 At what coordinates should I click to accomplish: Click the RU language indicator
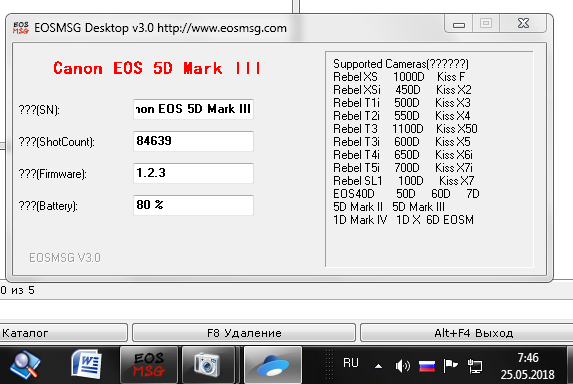coord(350,363)
